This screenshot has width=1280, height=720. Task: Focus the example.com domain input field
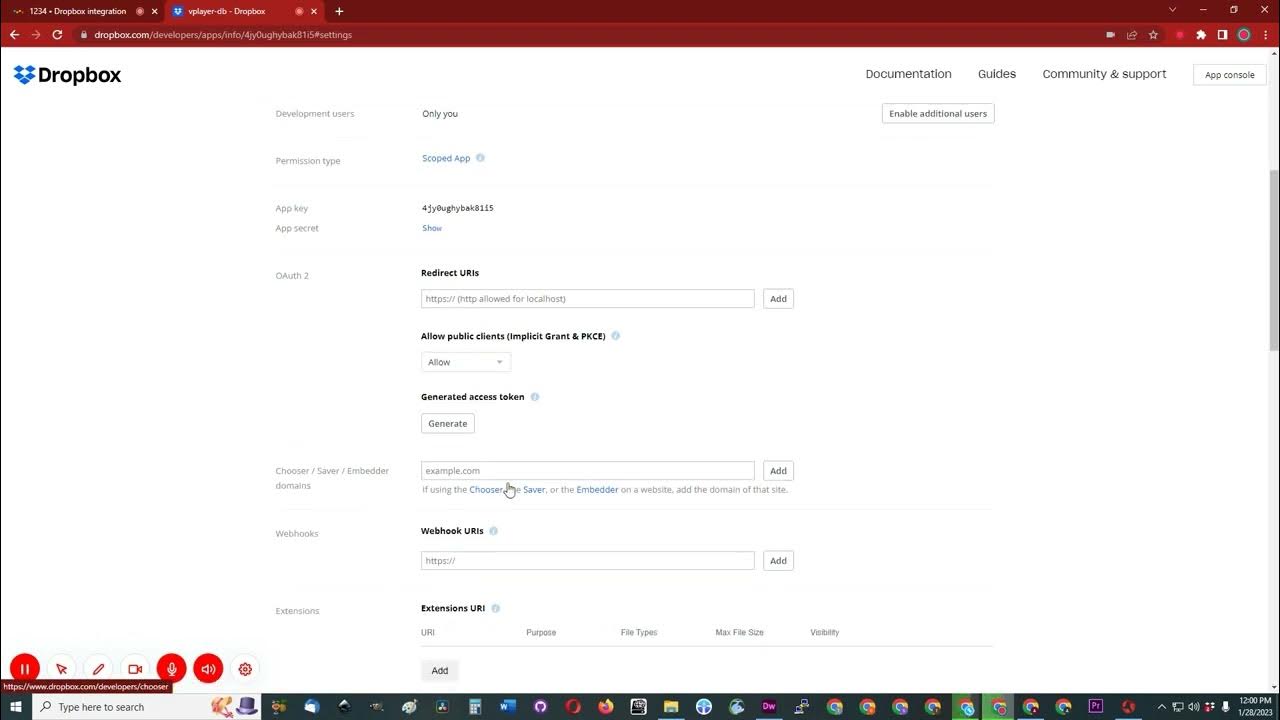[588, 471]
